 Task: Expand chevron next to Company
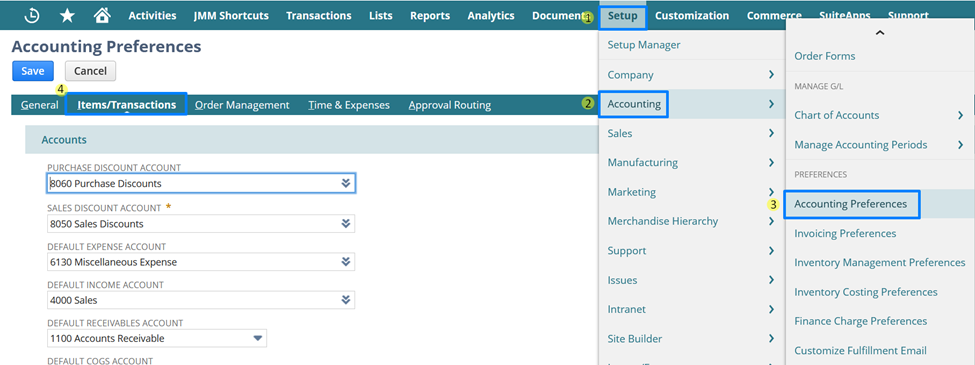(771, 75)
